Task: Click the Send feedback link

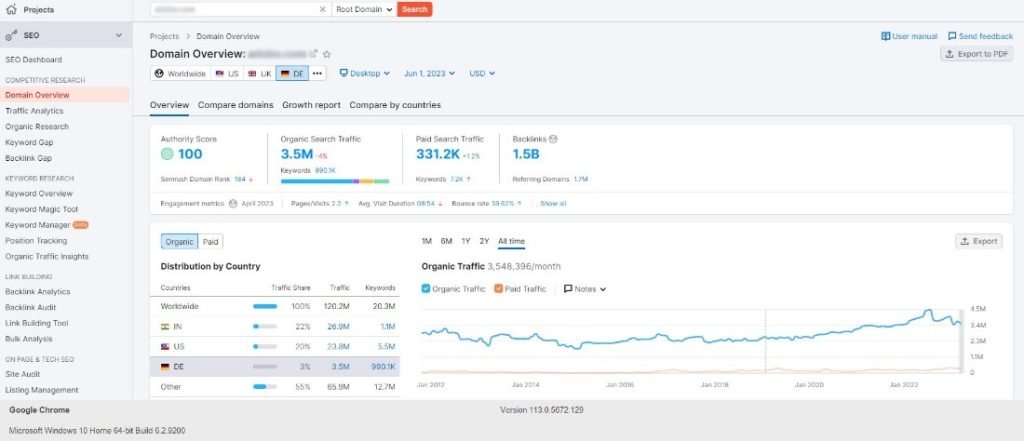Action: [980, 37]
